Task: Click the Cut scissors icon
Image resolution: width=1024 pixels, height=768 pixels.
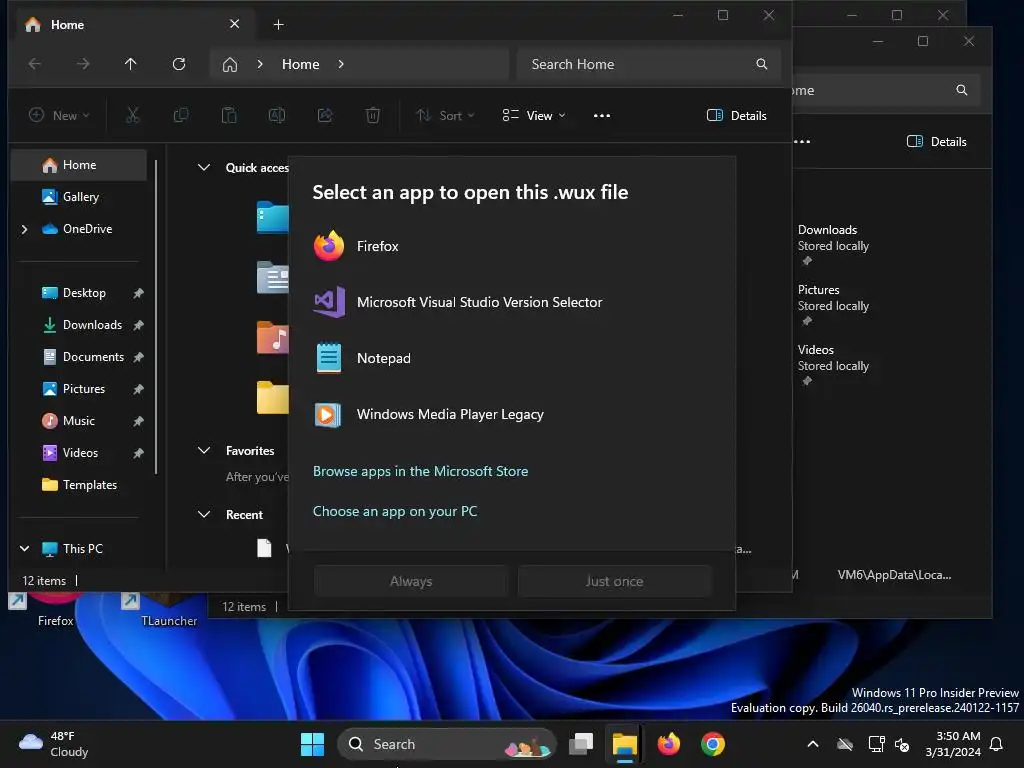Action: pos(133,116)
